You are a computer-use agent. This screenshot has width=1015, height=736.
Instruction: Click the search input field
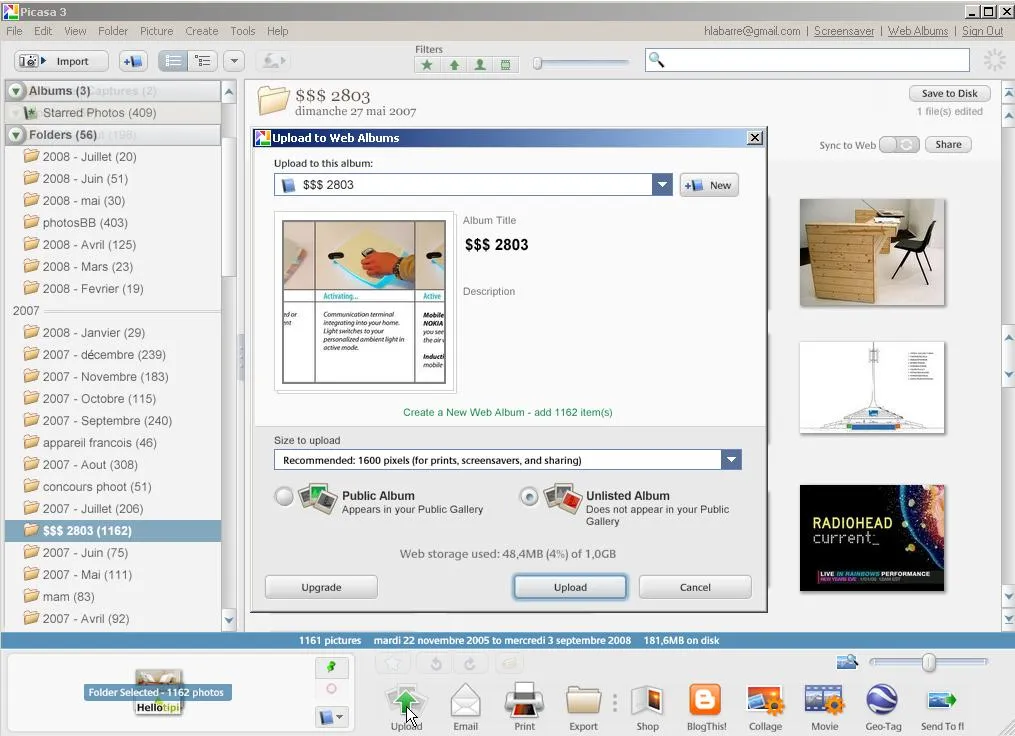(x=807, y=60)
